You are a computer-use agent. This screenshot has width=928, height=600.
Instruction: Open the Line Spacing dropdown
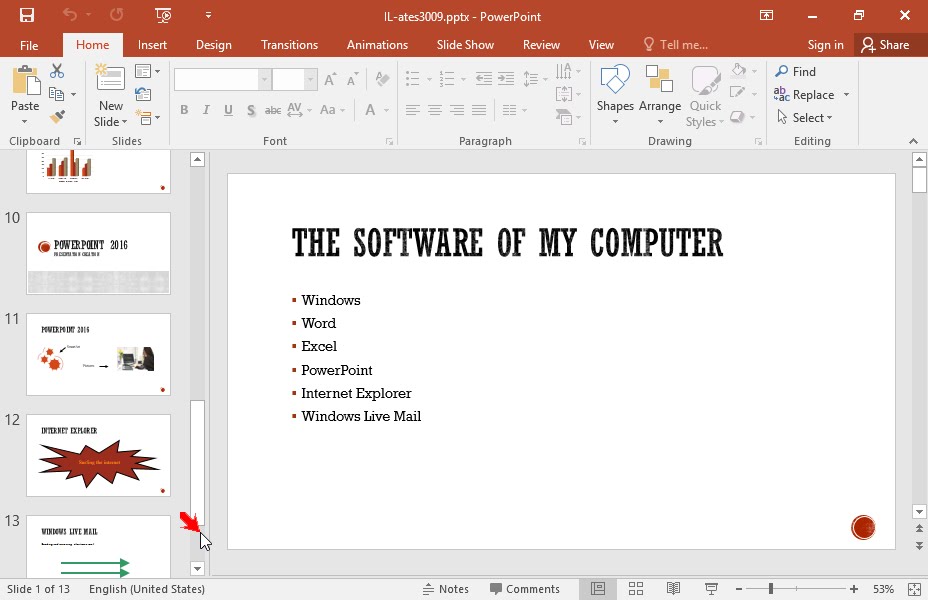pos(535,79)
